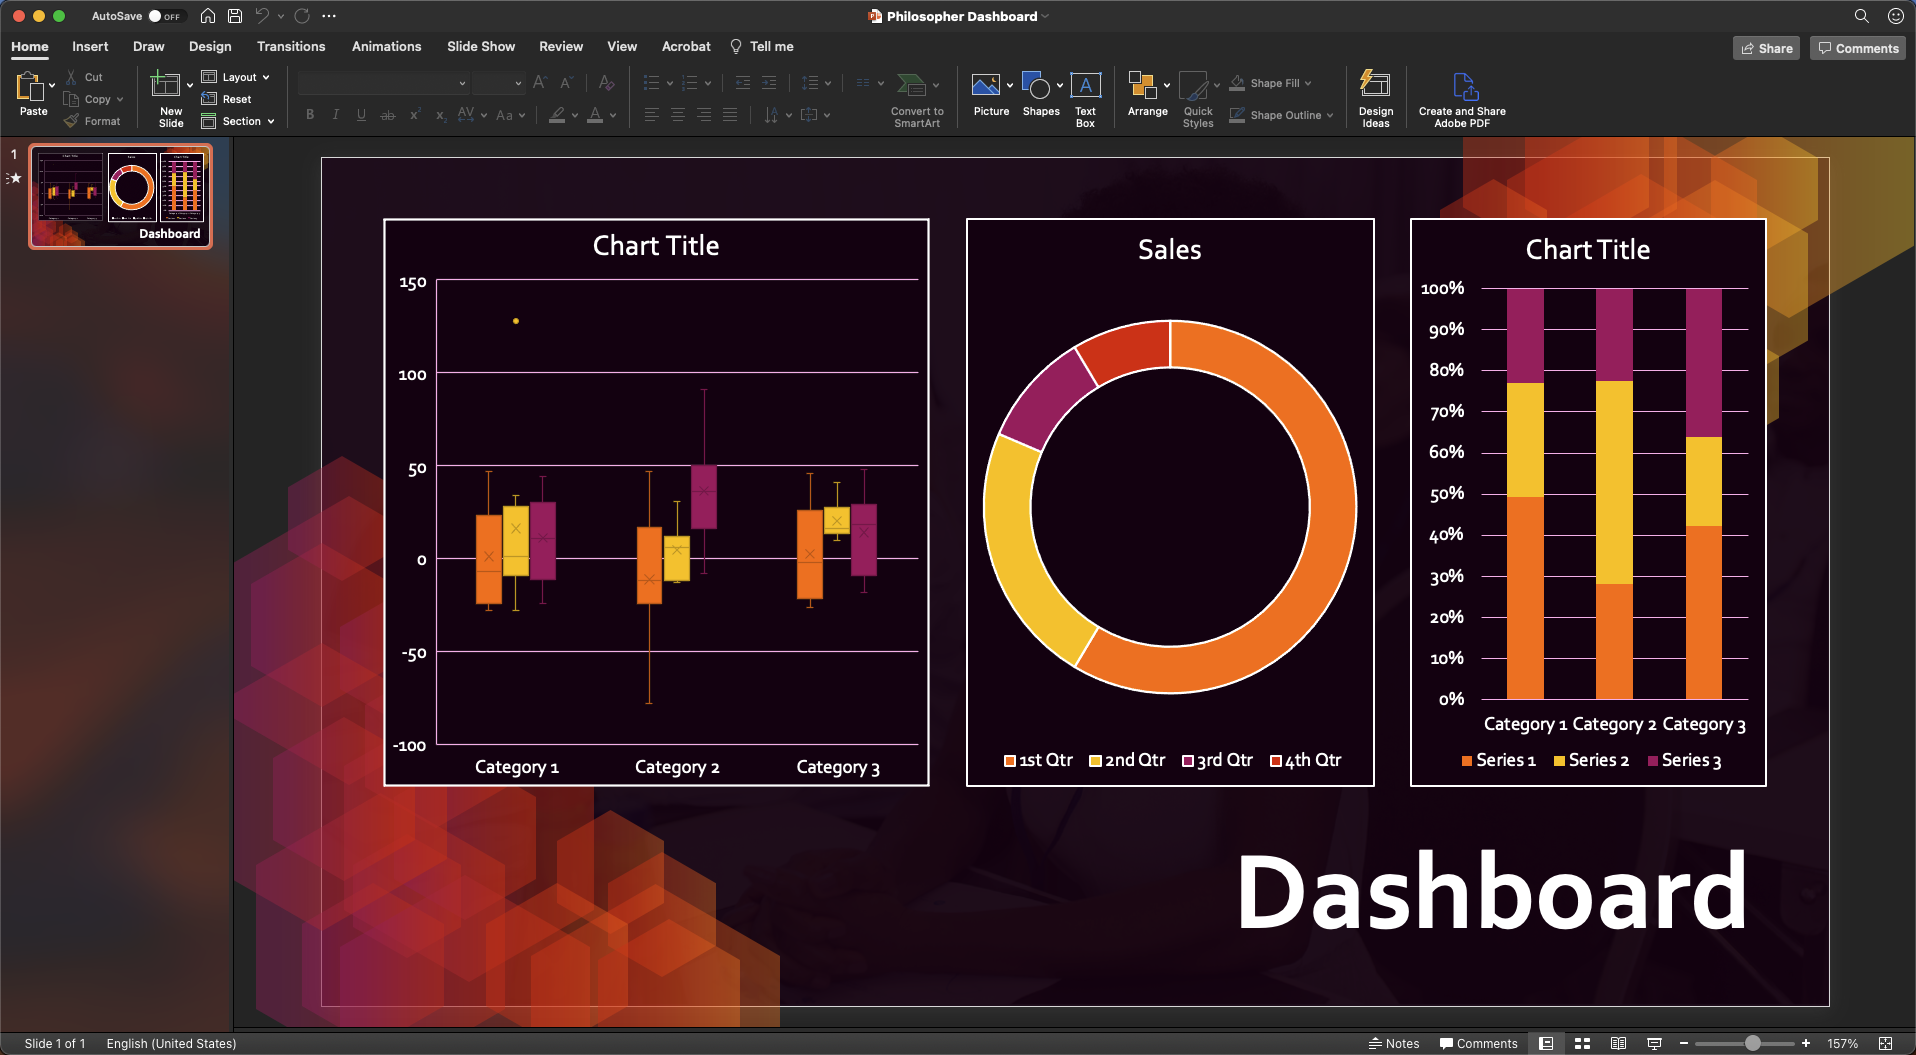Open the Section dropdown
Screen dimensions: 1916x1055
tap(238, 121)
